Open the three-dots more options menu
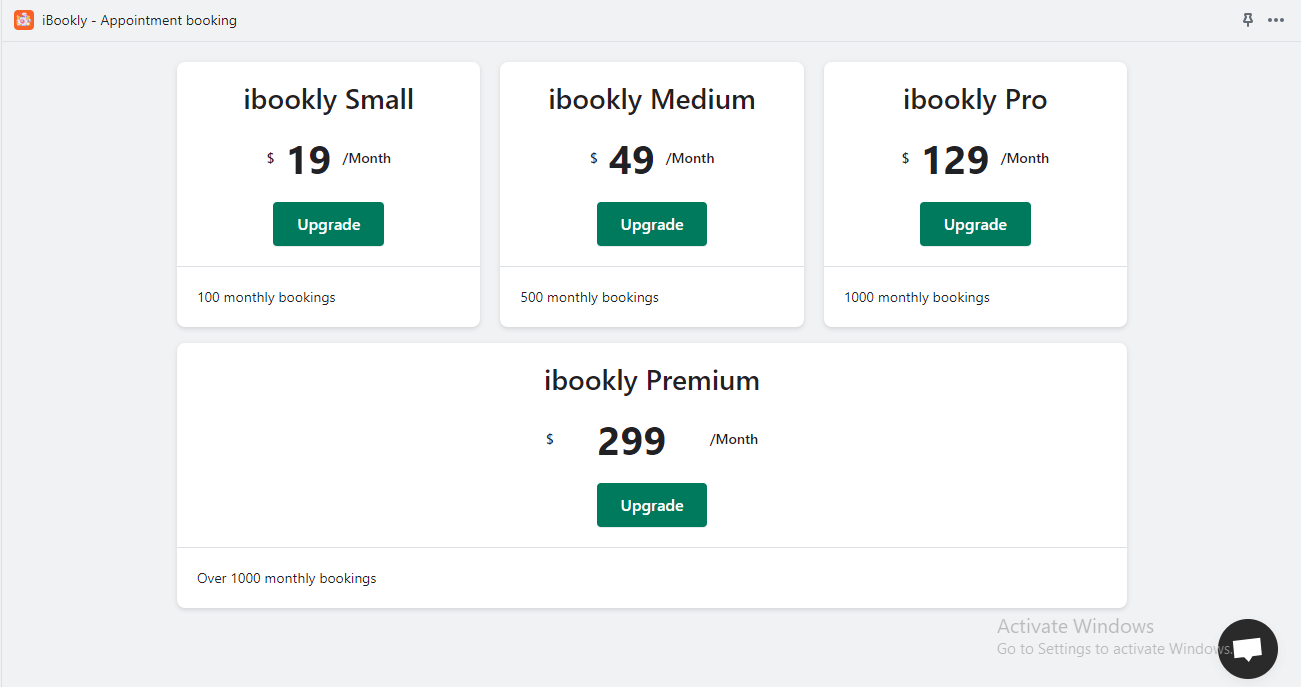Screen dimensions: 1301x687 coord(1276,20)
